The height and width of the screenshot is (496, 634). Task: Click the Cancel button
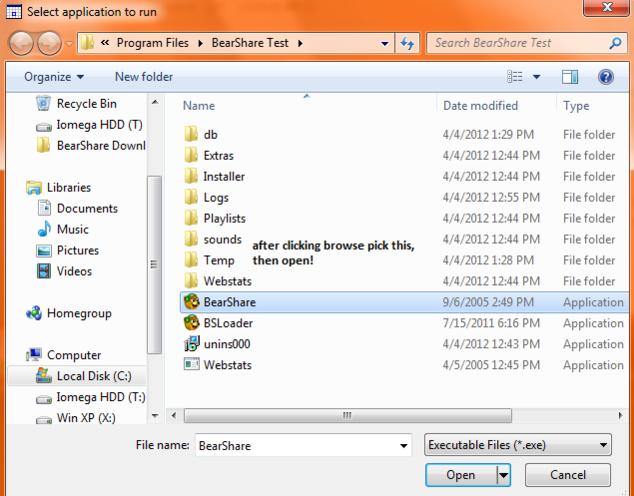[568, 475]
